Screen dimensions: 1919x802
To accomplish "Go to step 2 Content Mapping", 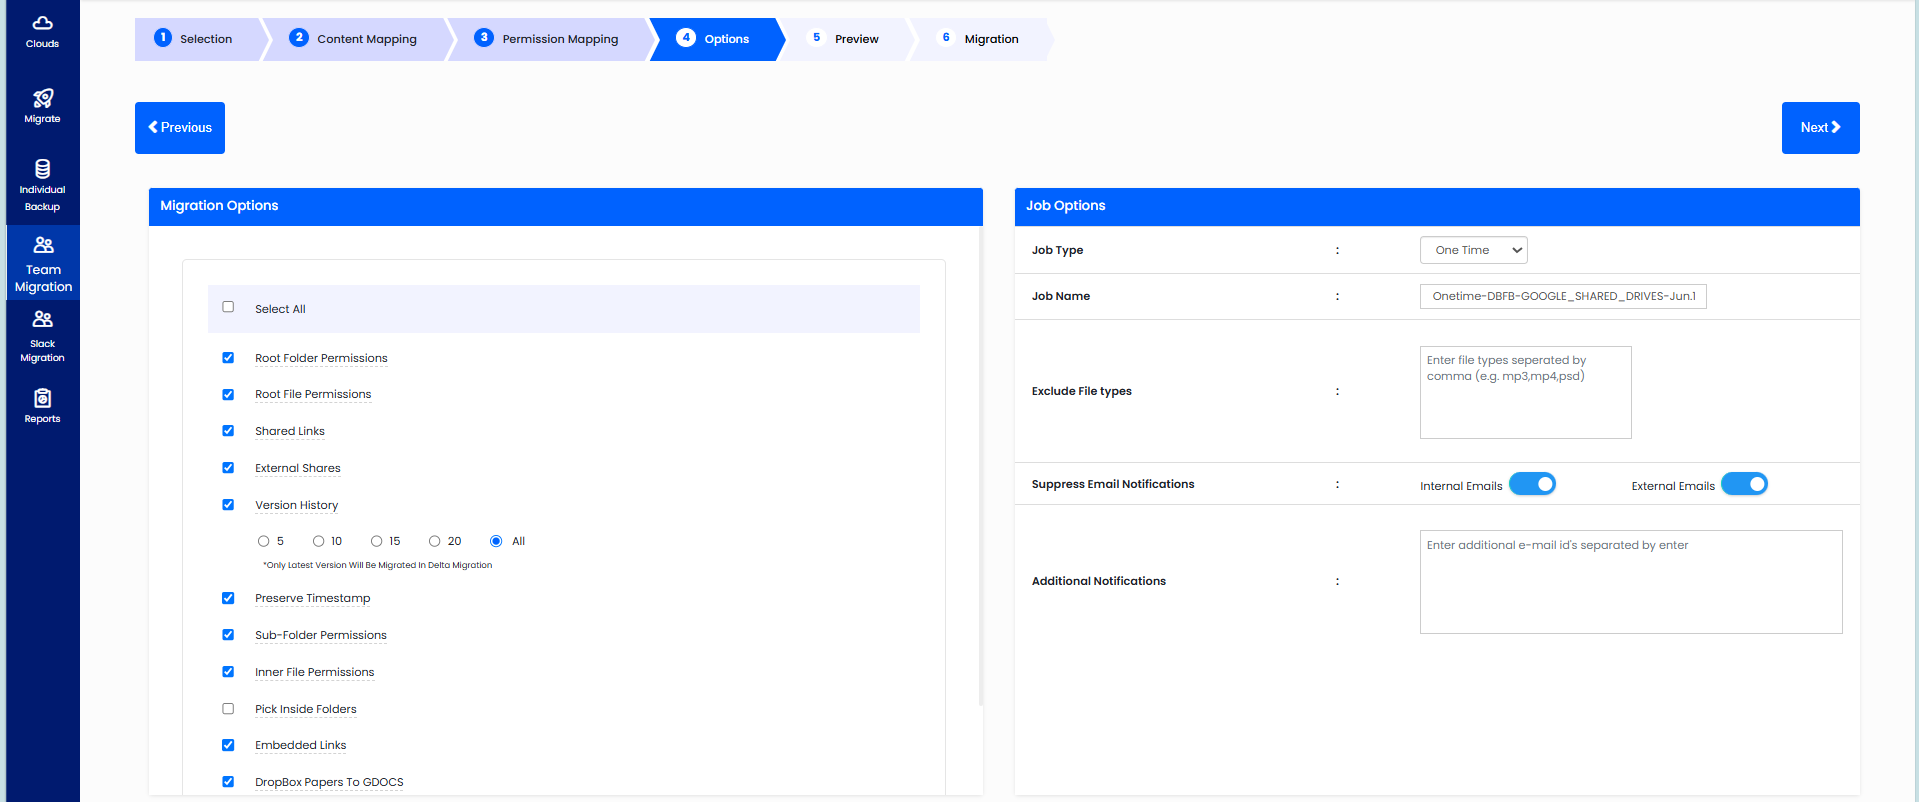I will click(355, 39).
